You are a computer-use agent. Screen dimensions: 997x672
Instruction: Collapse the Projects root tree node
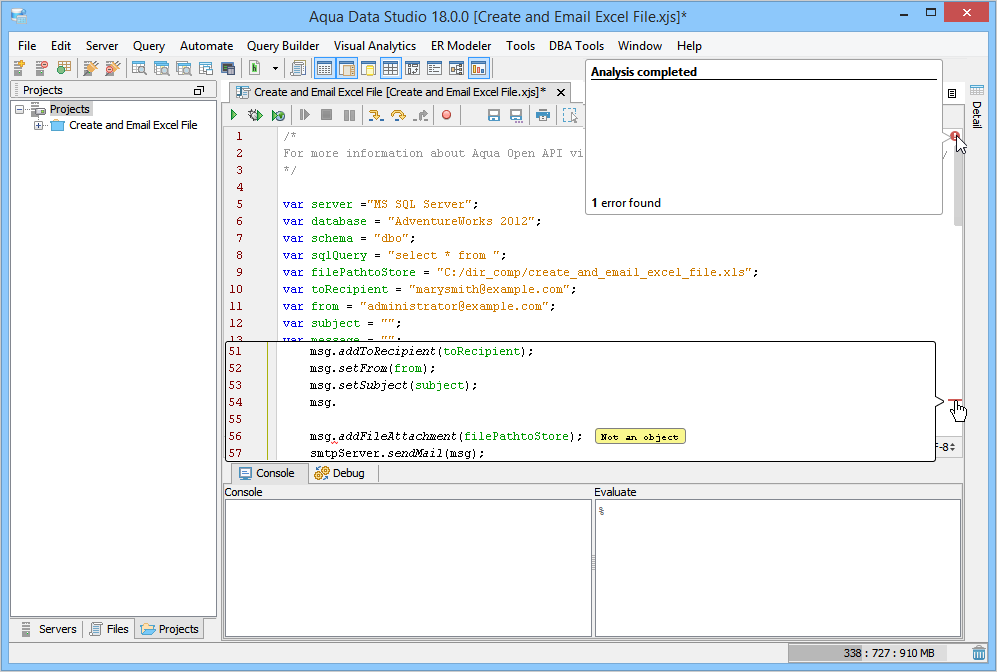tap(20, 109)
